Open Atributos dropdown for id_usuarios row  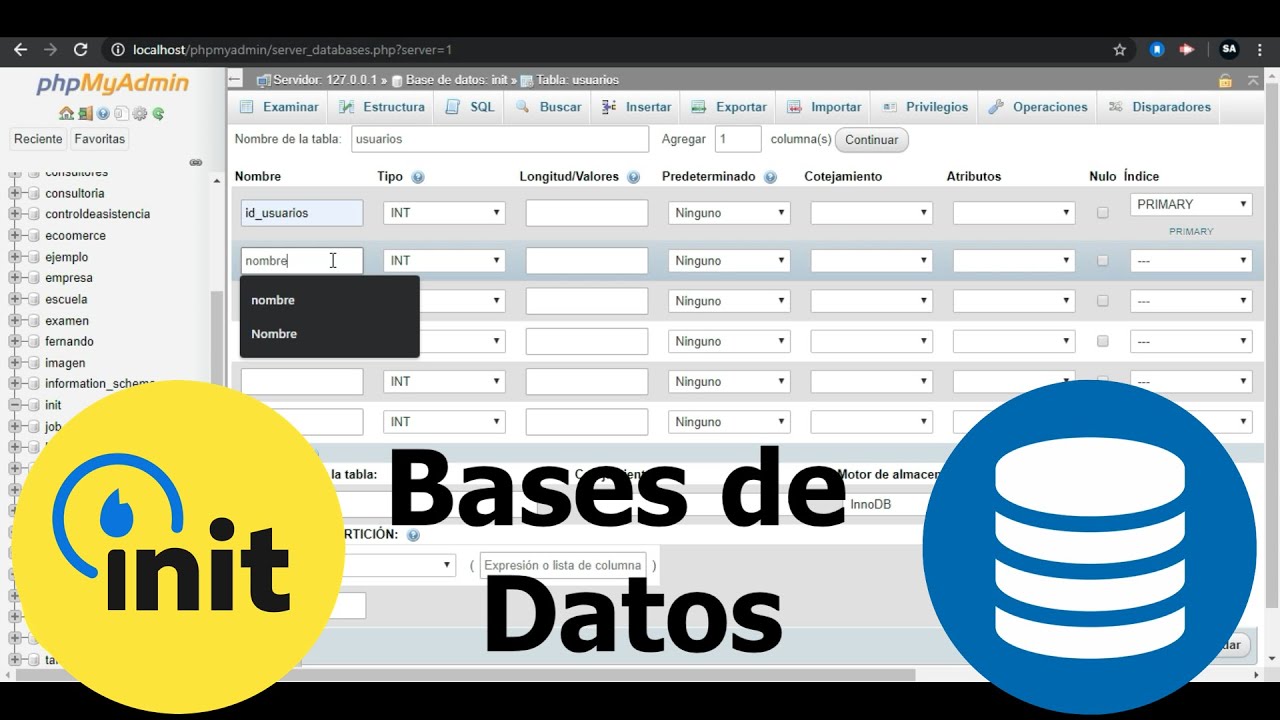(x=1014, y=213)
